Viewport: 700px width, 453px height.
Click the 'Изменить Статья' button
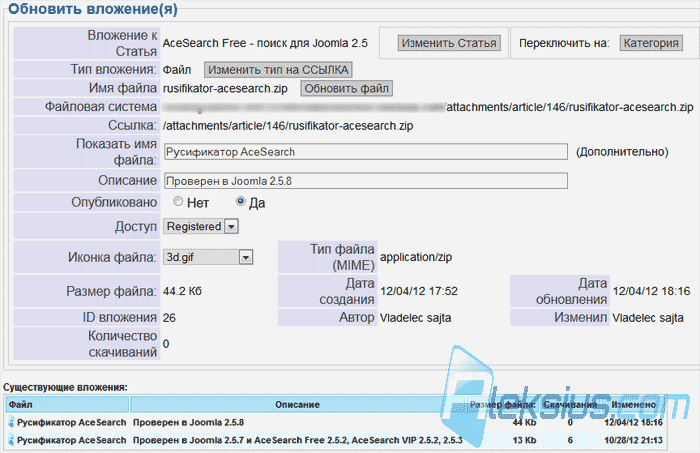[x=449, y=43]
